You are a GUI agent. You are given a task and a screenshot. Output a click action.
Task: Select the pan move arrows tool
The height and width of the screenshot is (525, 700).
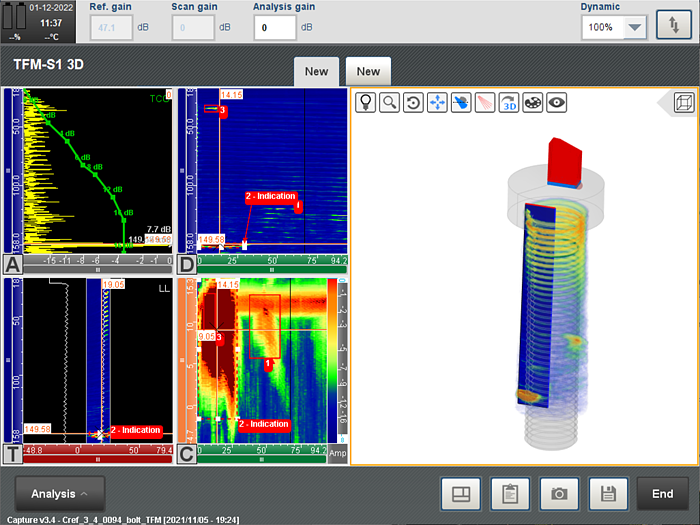pos(437,102)
